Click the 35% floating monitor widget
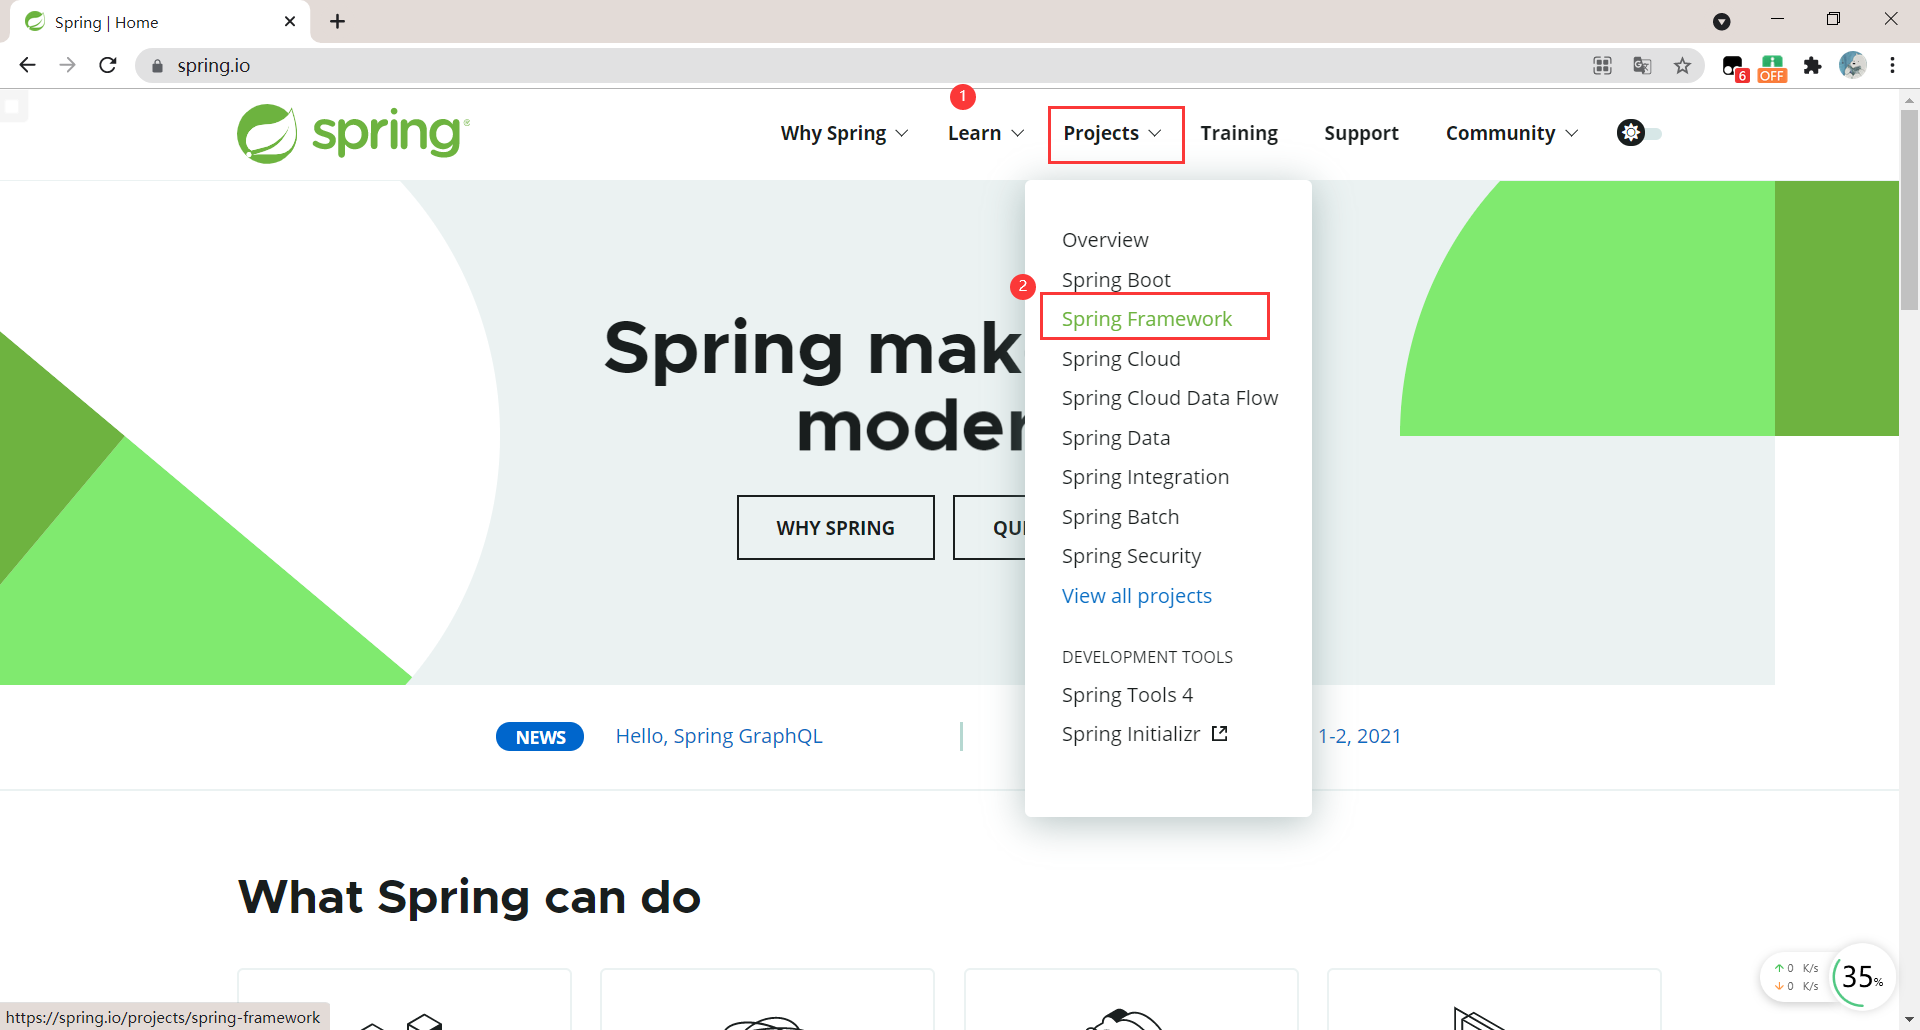The image size is (1920, 1030). point(1863,976)
